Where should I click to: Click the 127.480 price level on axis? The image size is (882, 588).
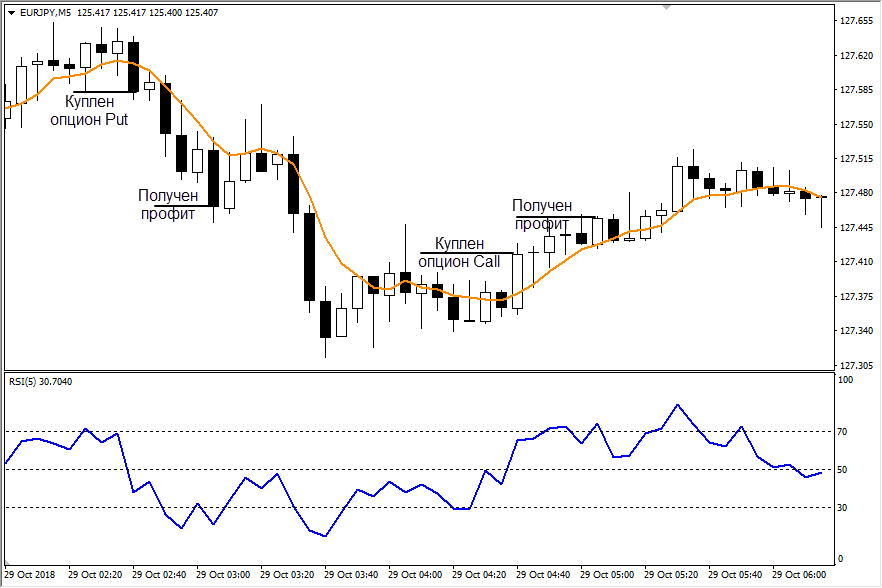click(855, 193)
